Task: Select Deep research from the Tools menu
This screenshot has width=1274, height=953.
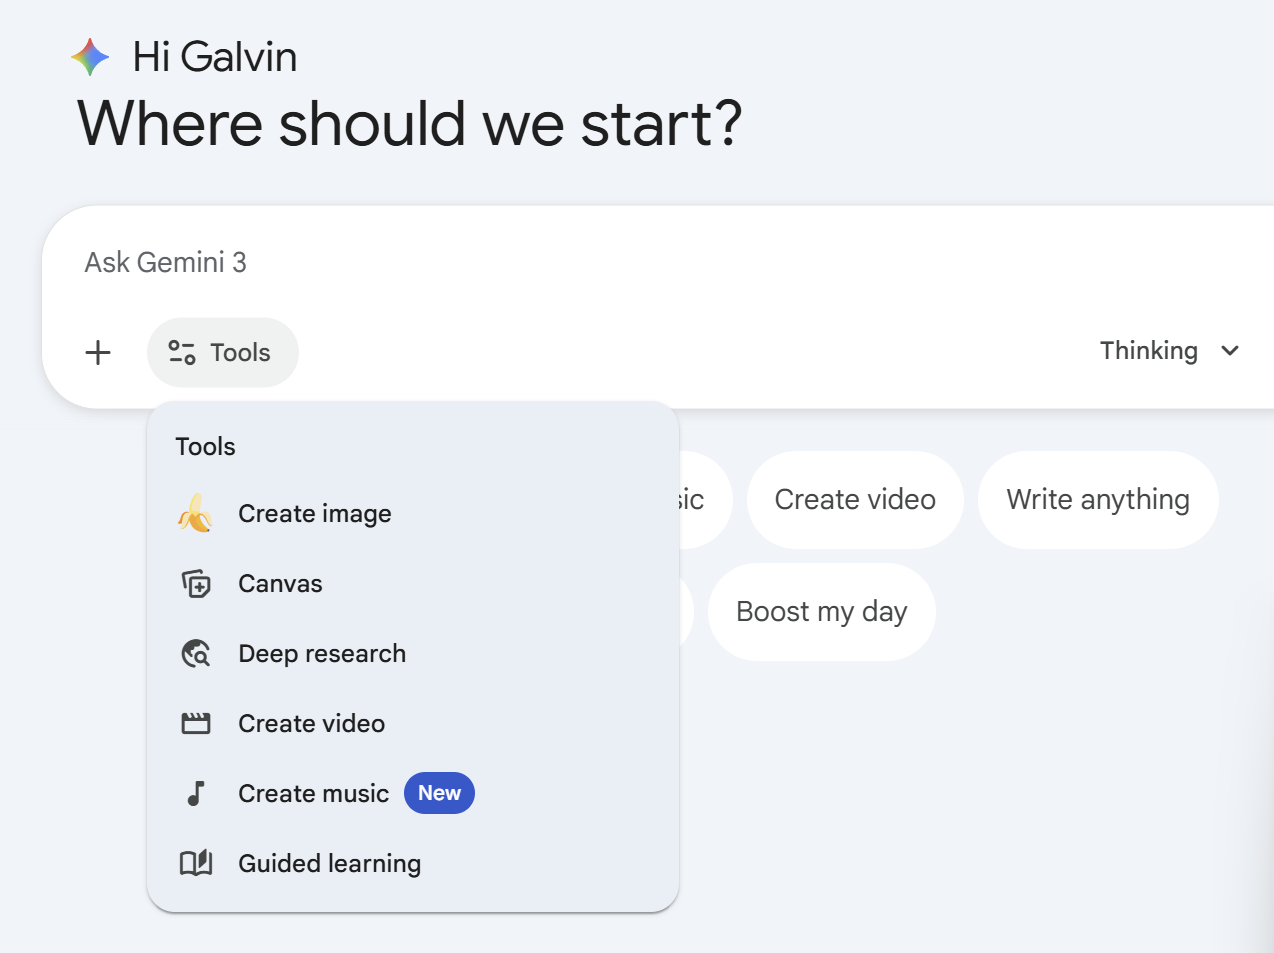Action: pos(322,653)
